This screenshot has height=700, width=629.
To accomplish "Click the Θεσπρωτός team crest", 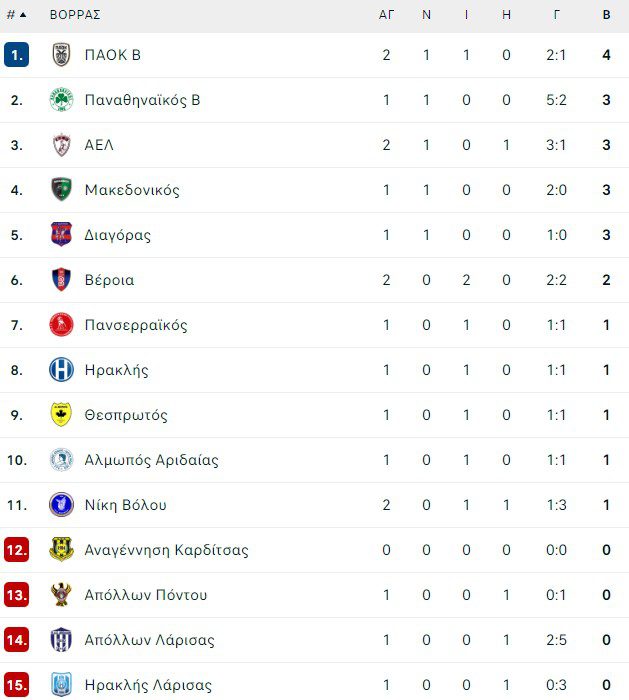I will coord(61,415).
